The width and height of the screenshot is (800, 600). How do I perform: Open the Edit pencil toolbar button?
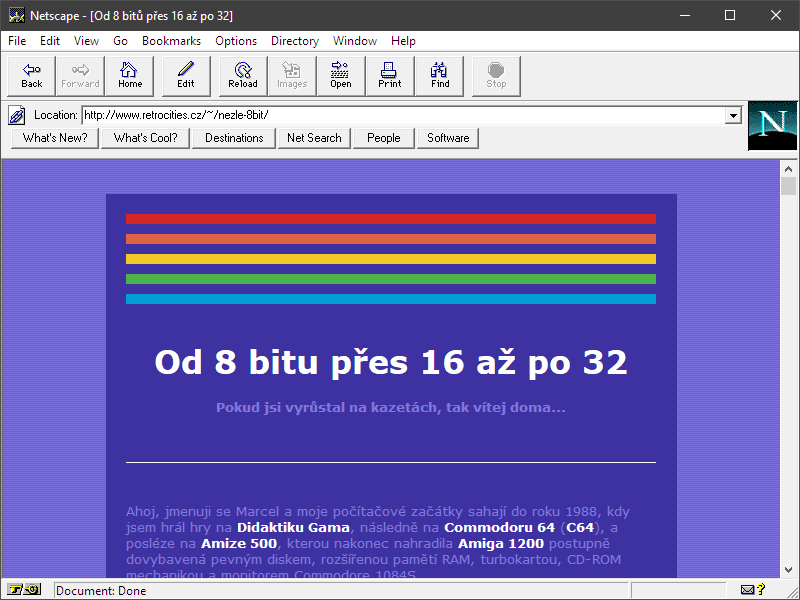tap(186, 76)
